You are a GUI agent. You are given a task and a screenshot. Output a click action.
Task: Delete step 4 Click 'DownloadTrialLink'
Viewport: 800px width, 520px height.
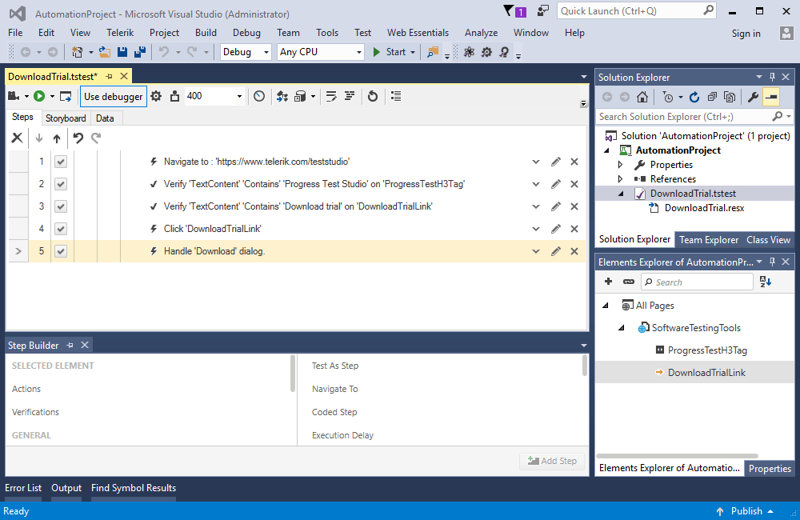point(574,229)
